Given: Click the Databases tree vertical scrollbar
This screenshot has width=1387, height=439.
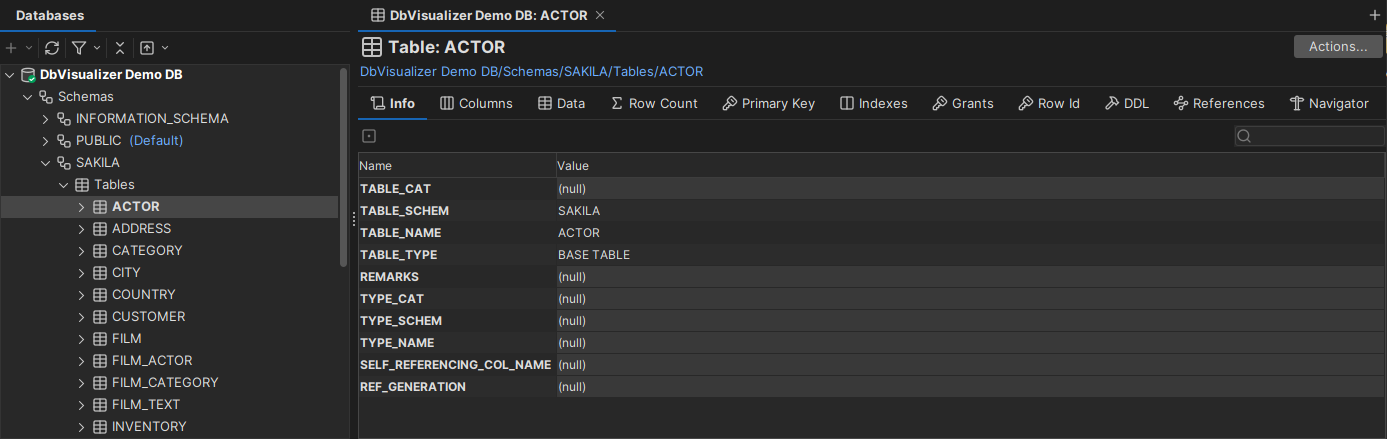Looking at the screenshot, I should click(344, 165).
